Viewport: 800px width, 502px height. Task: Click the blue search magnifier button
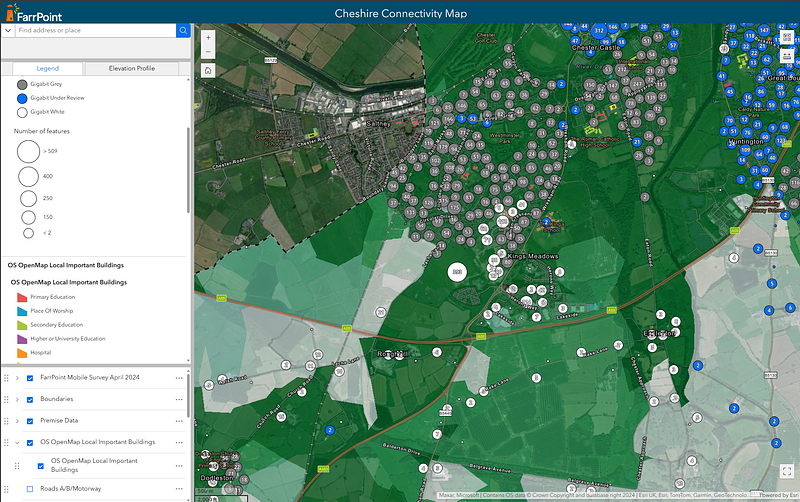click(x=183, y=31)
